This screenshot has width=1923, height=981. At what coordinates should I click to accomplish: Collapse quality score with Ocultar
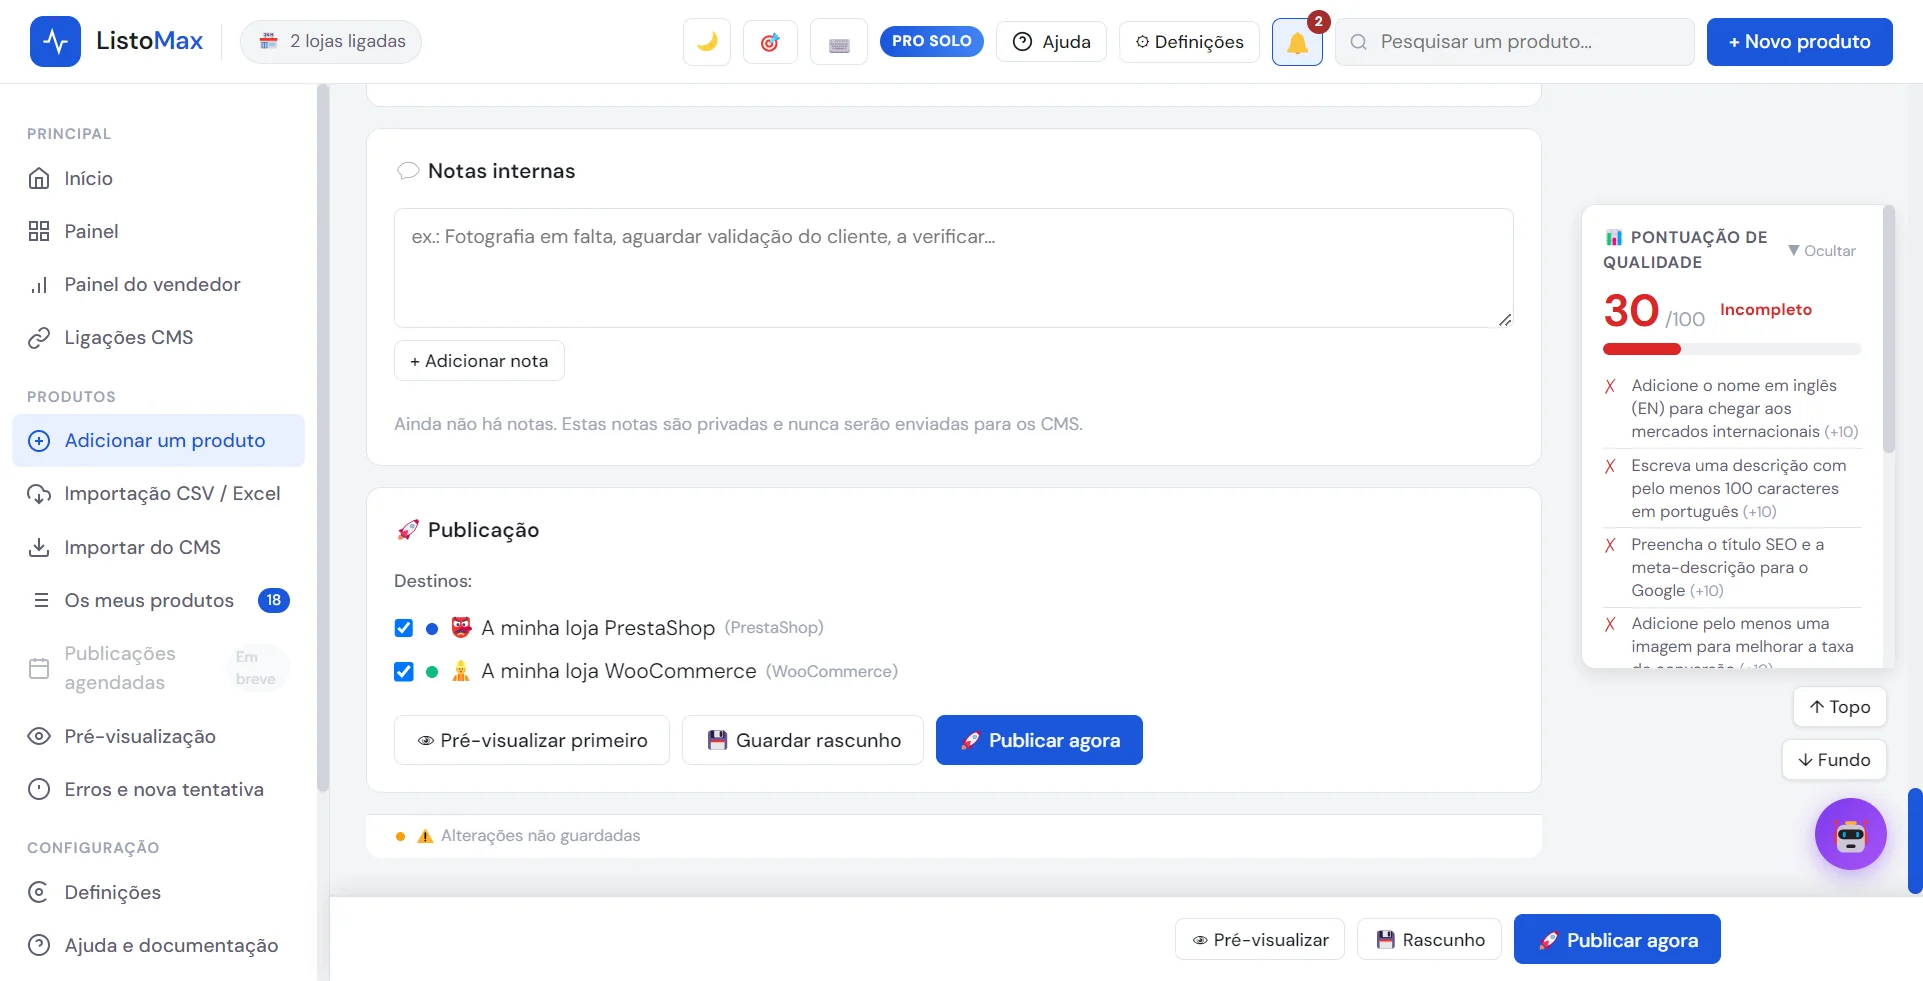[1822, 250]
